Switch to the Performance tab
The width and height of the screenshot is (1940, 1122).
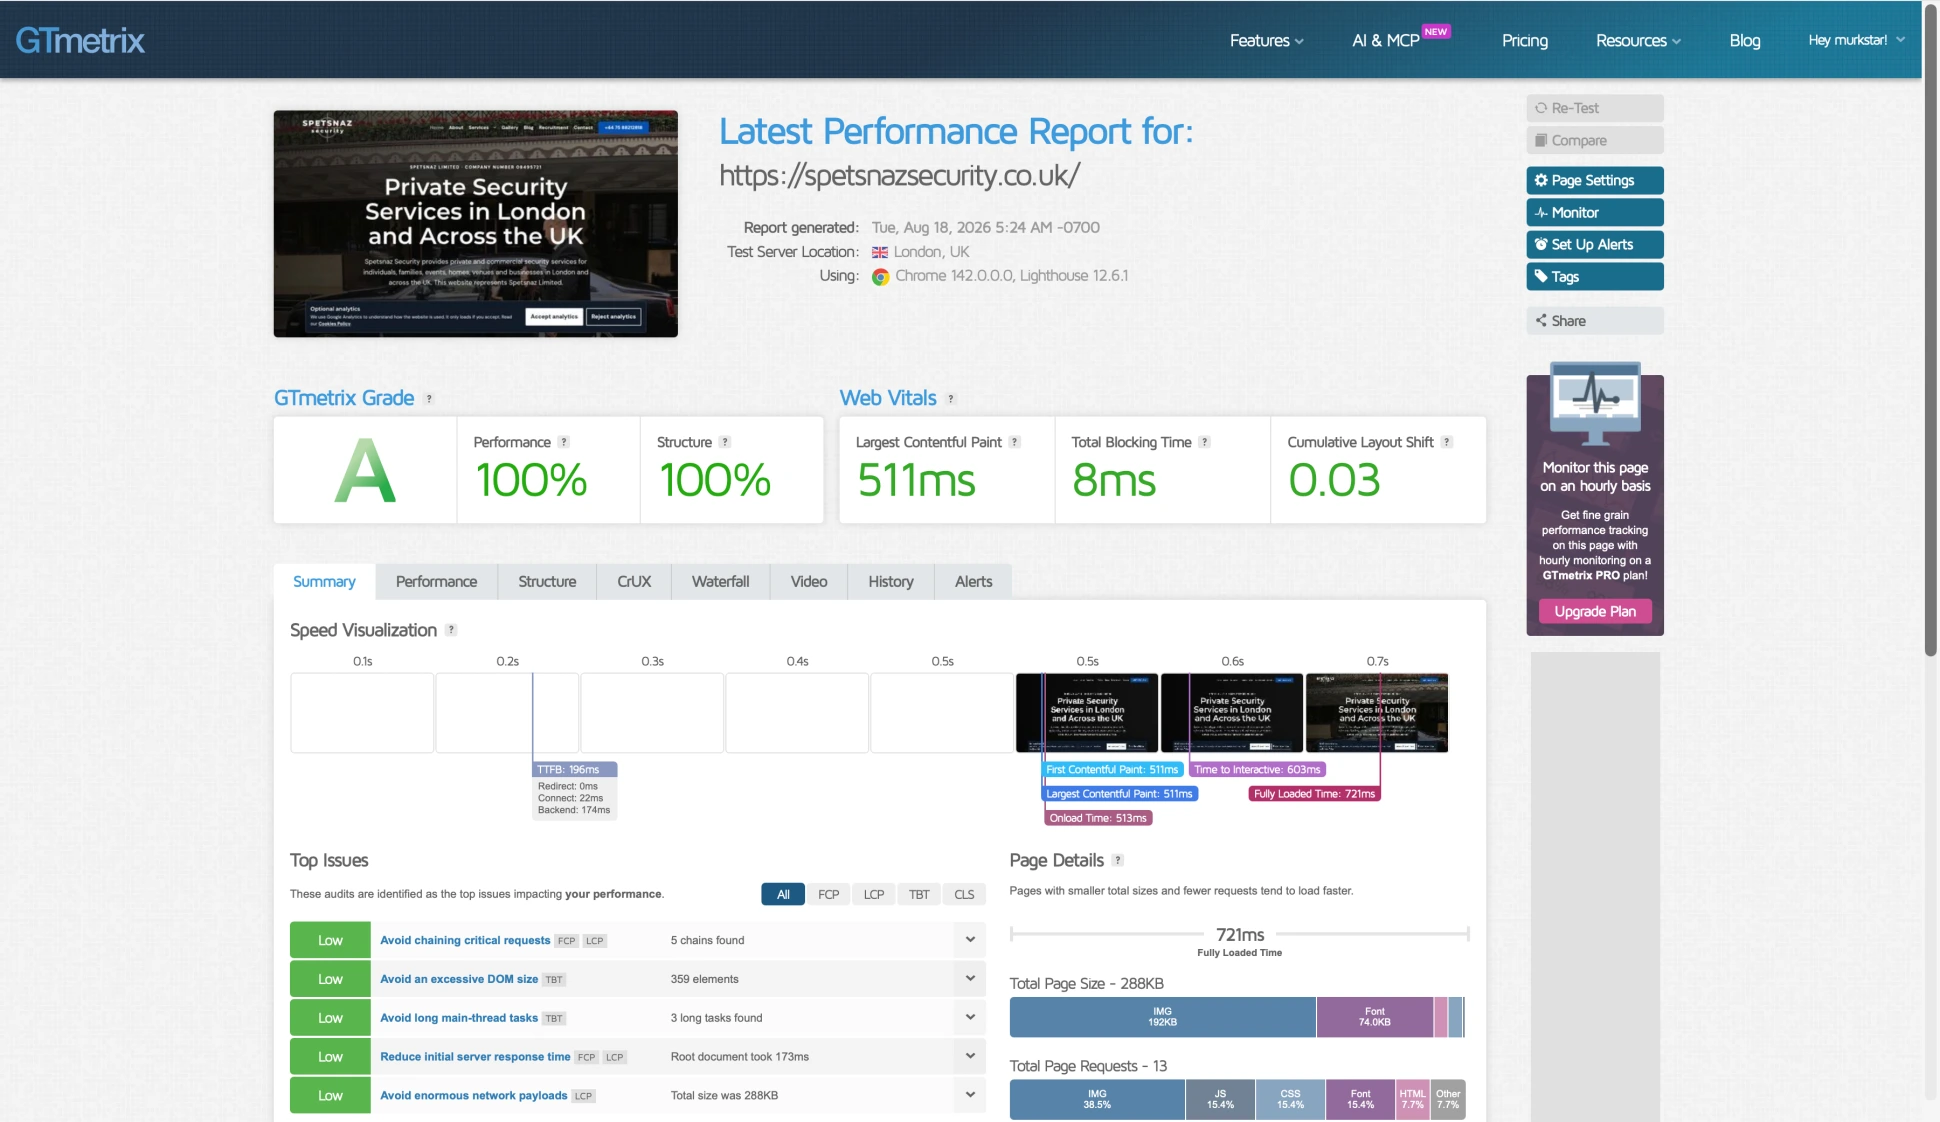[x=436, y=582]
